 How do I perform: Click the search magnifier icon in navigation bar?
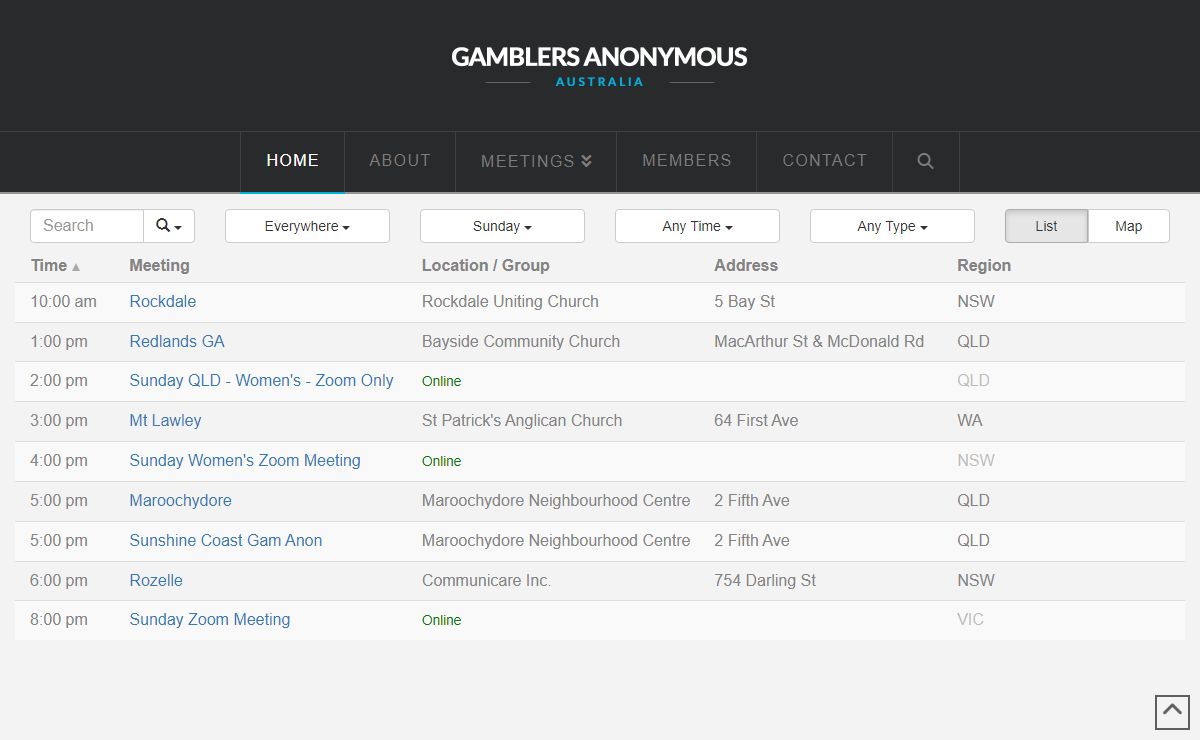coord(925,161)
